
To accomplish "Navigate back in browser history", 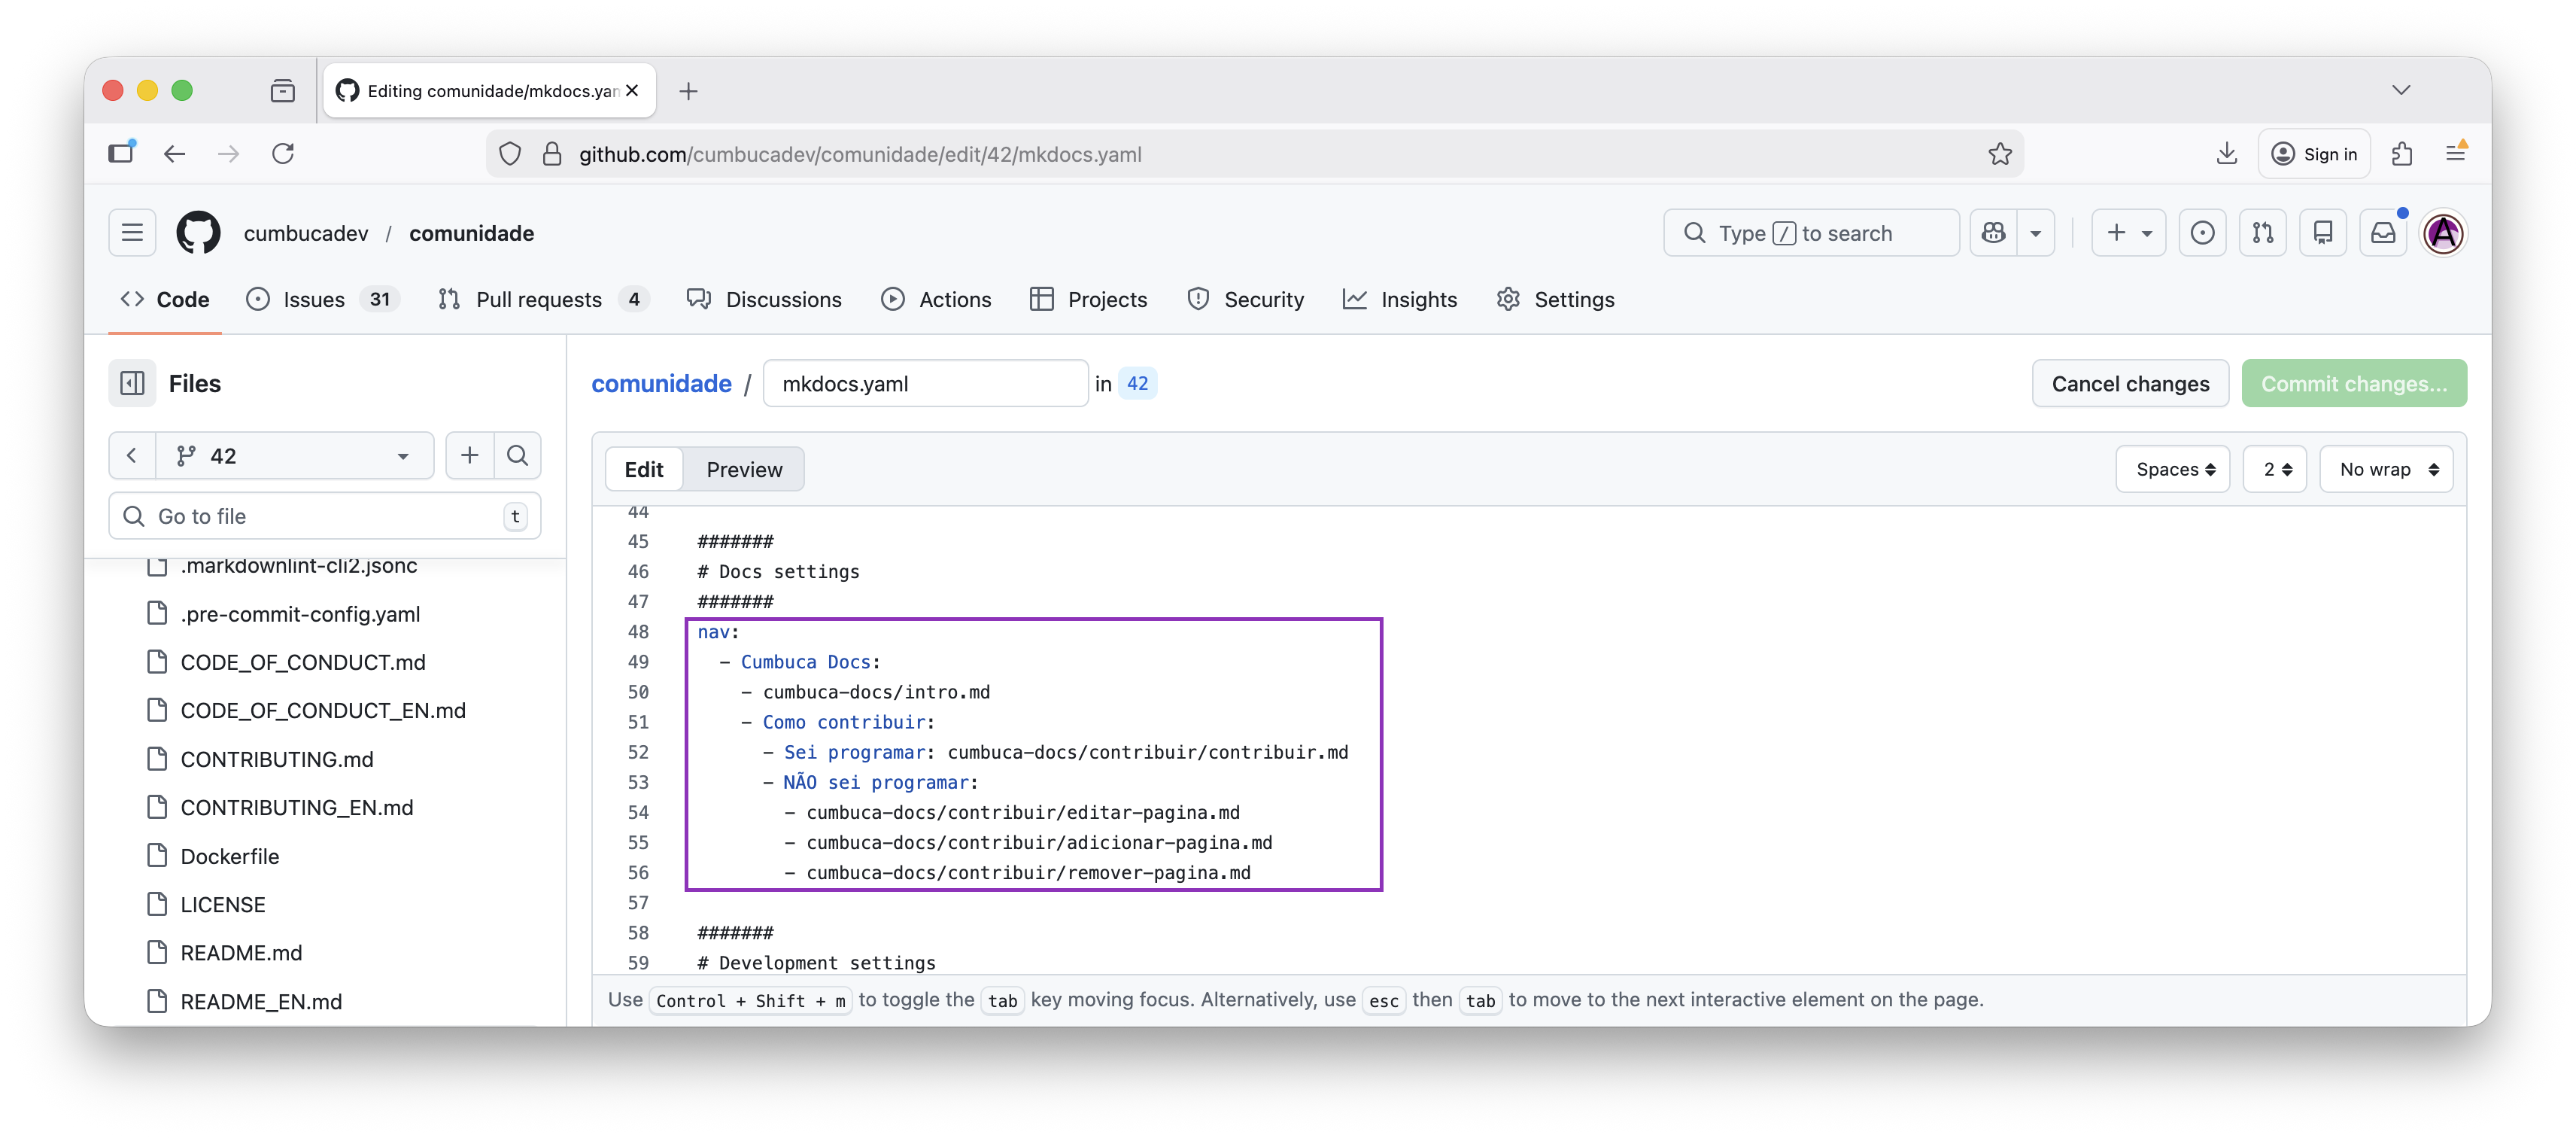I will [x=174, y=154].
